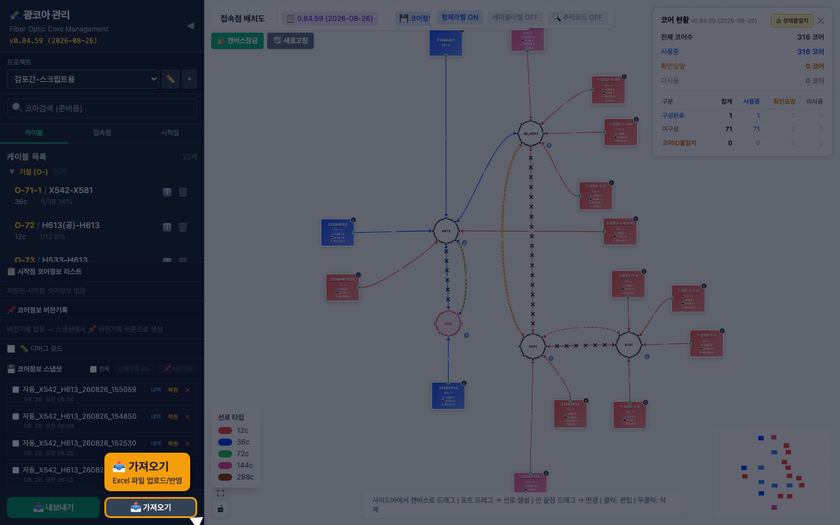Select cable O-72 / H613(공)-H613 row
The image size is (840, 525).
pos(102,230)
